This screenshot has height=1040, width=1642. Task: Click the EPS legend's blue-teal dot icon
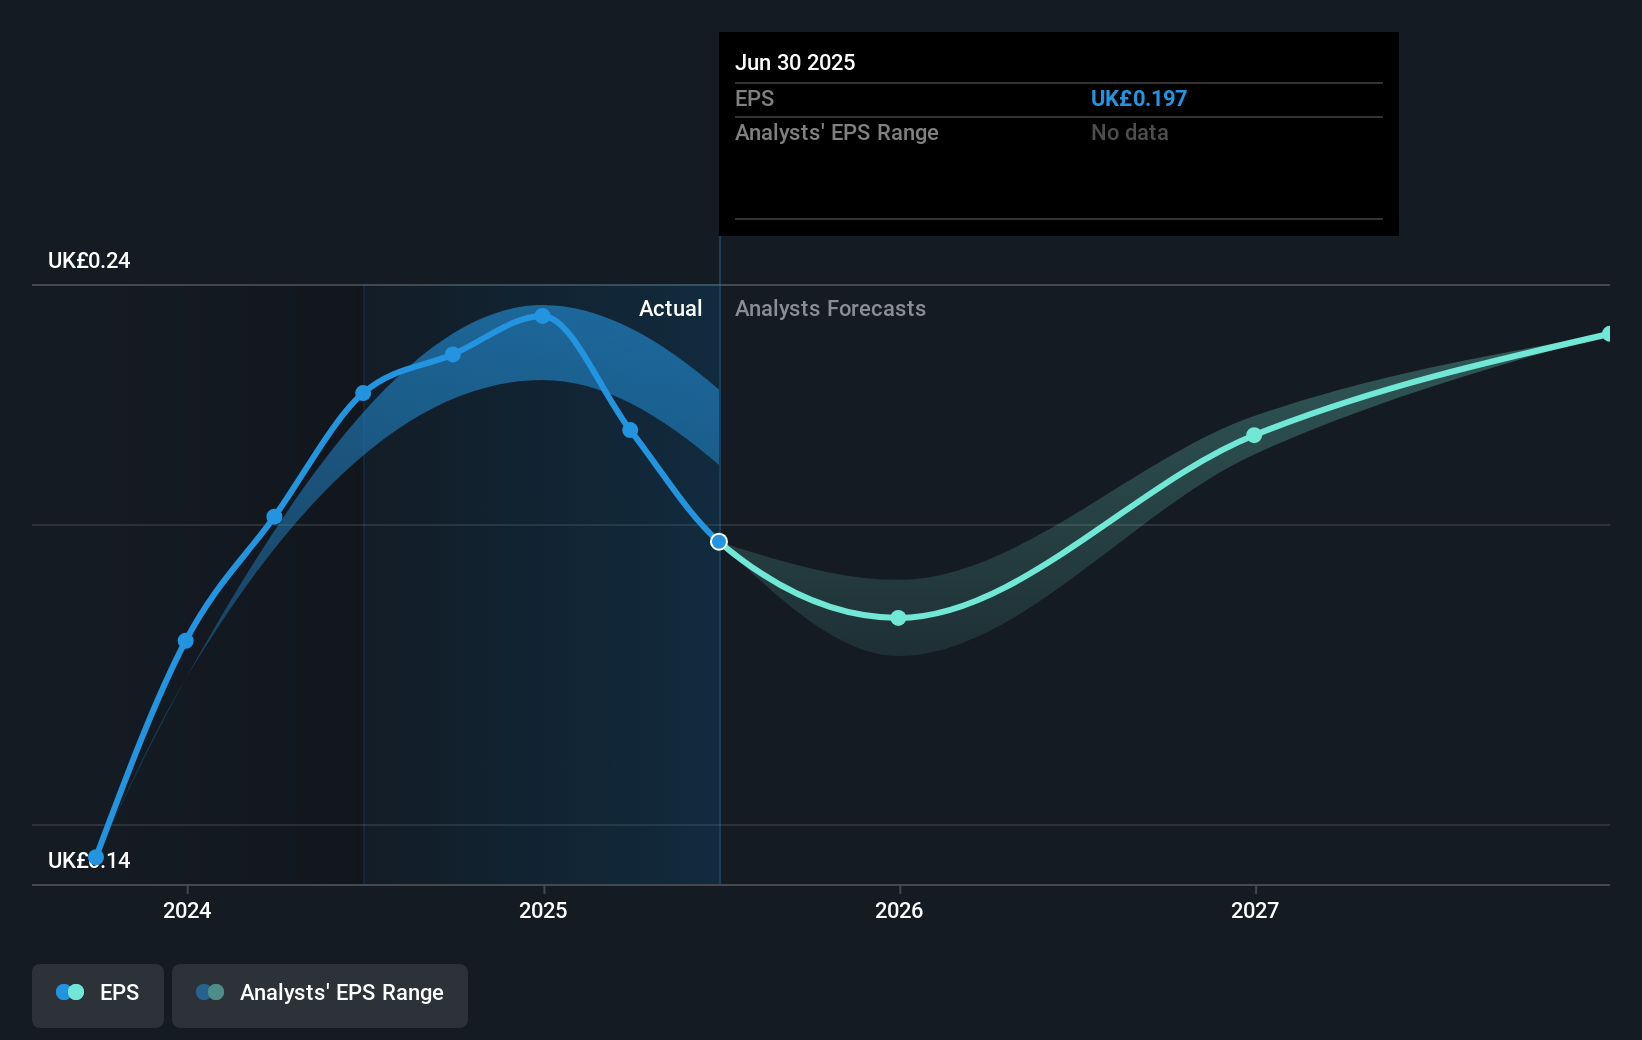(x=69, y=993)
